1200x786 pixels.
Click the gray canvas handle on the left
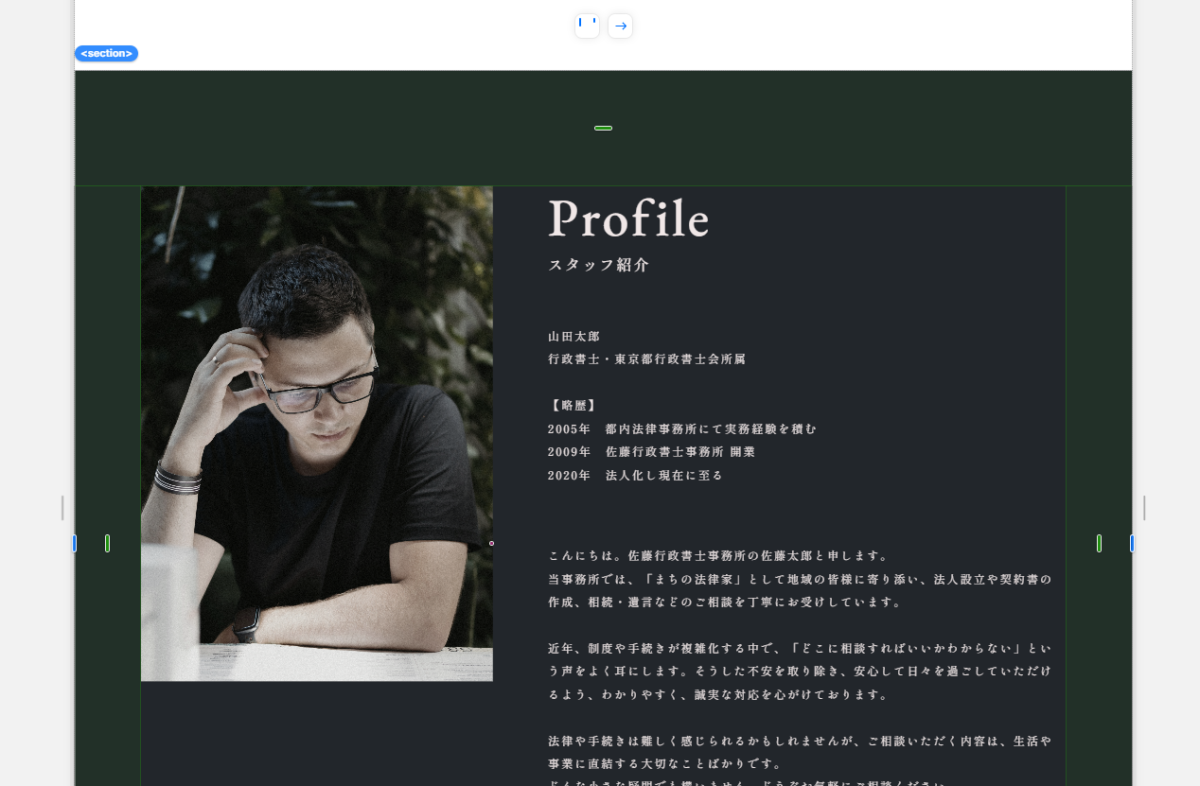[x=62, y=508]
